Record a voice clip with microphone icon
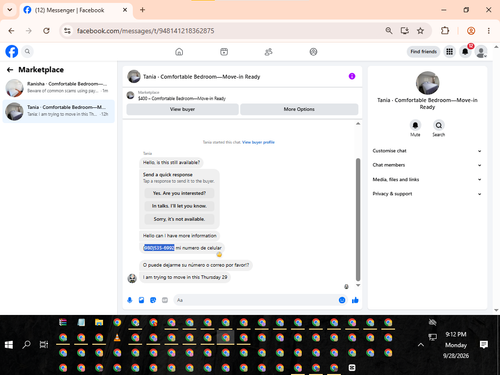This screenshot has width=500, height=375. click(130, 300)
